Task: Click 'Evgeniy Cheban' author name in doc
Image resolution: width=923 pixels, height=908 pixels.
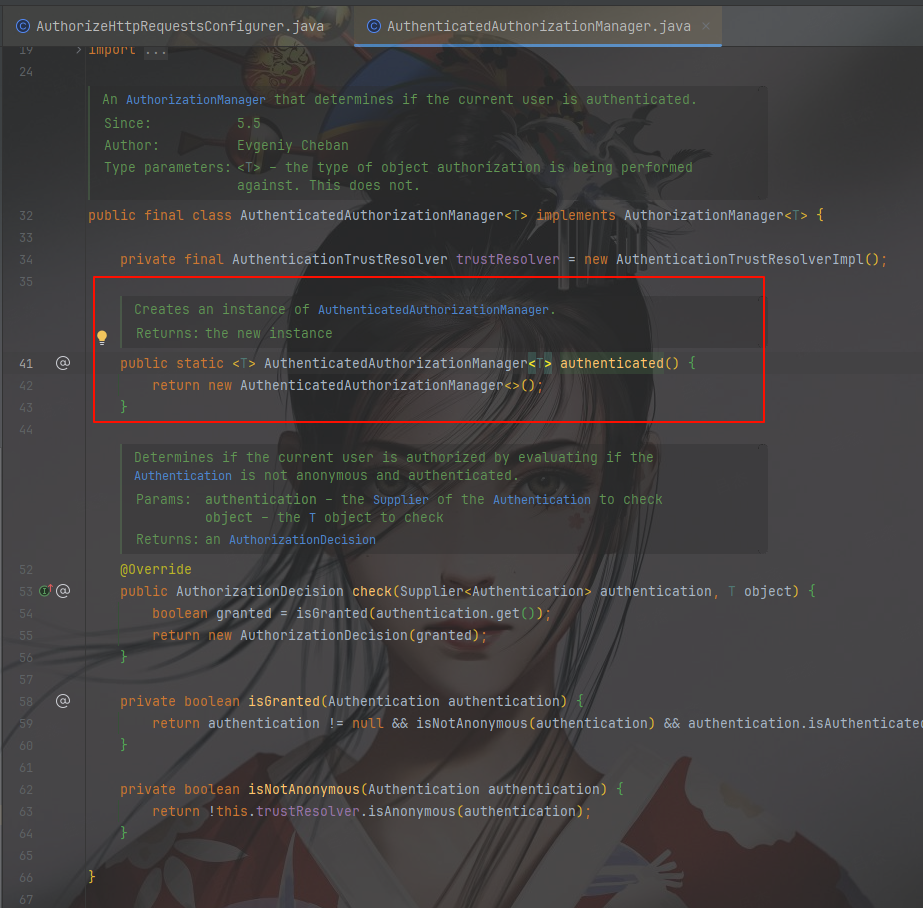Action: coord(293,145)
